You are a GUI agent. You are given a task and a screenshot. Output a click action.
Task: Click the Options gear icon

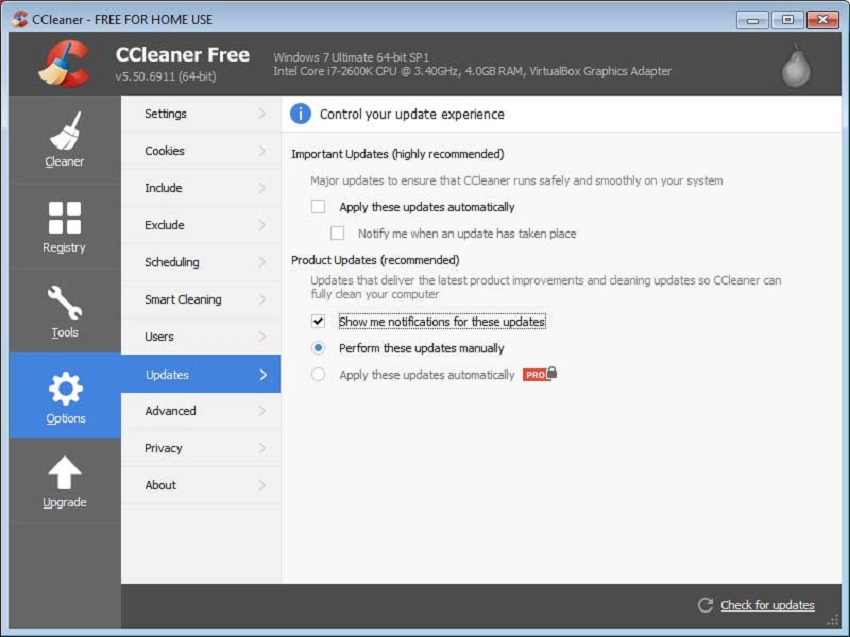(65, 388)
